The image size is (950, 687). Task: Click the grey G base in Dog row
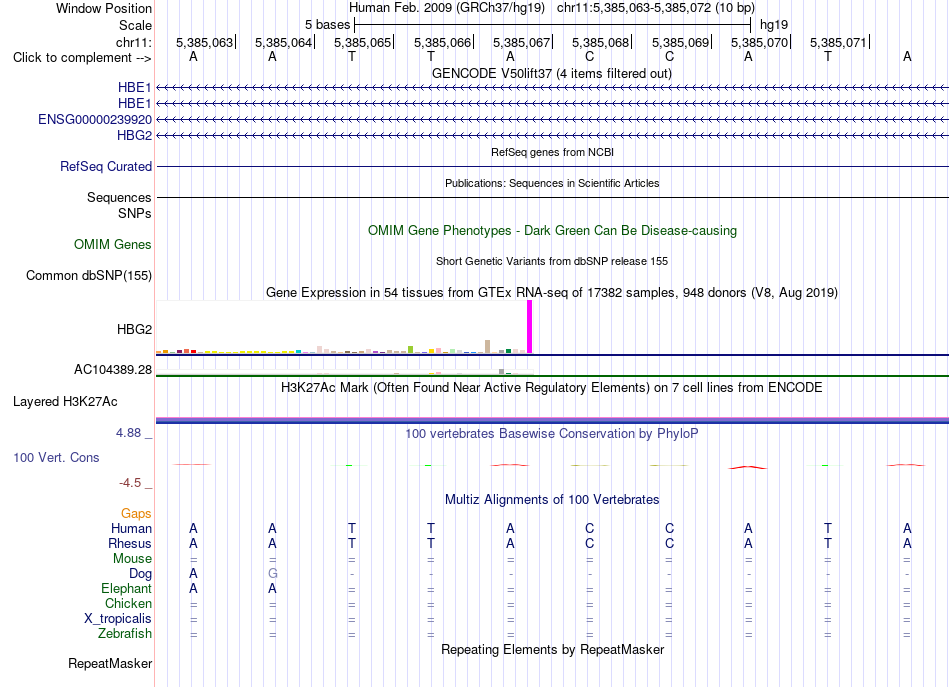(273, 573)
